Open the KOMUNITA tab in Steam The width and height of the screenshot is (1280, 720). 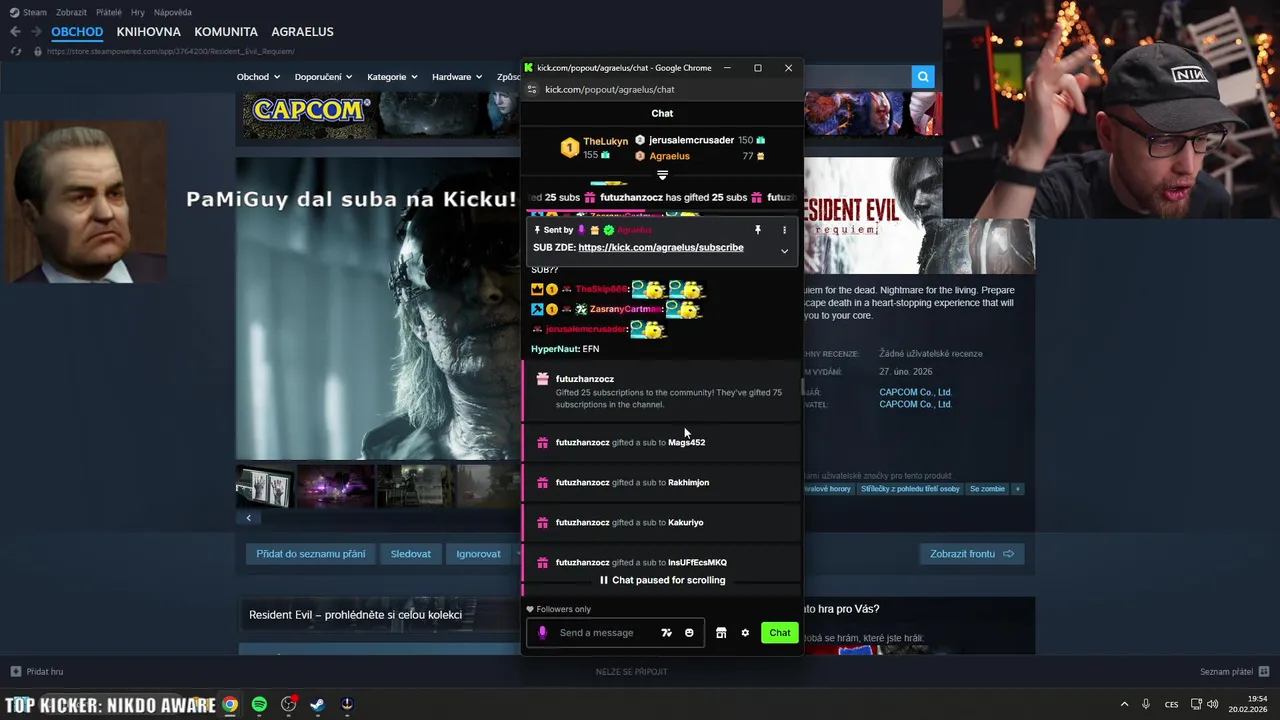point(226,32)
